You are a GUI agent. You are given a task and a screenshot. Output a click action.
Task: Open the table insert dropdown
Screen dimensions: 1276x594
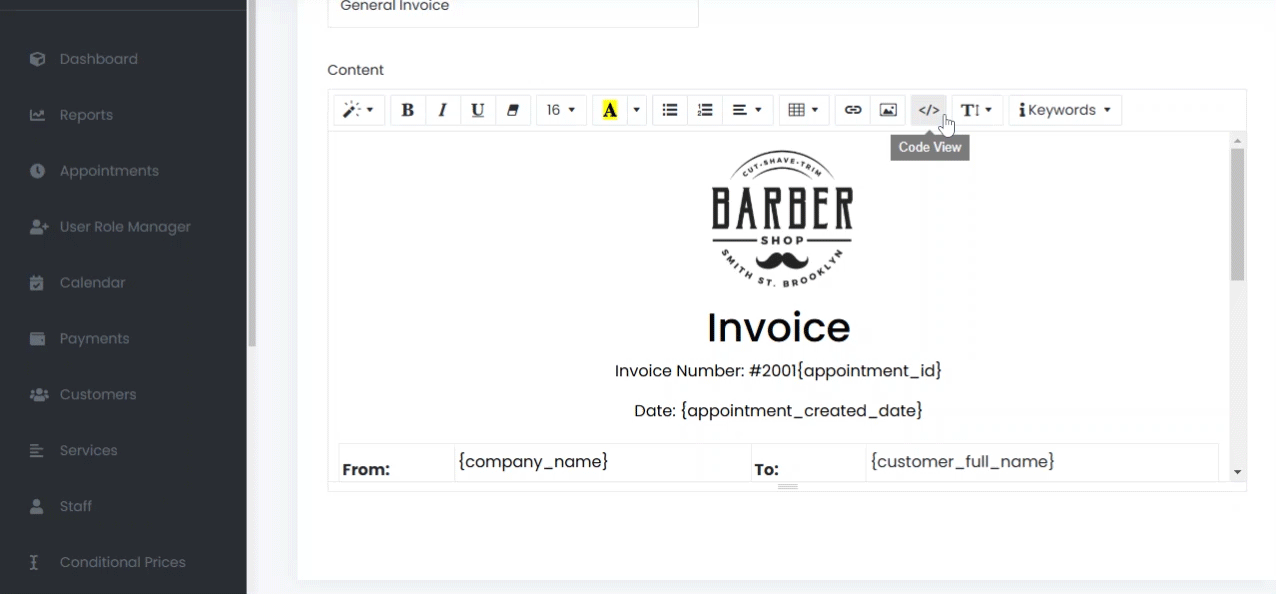(x=803, y=110)
